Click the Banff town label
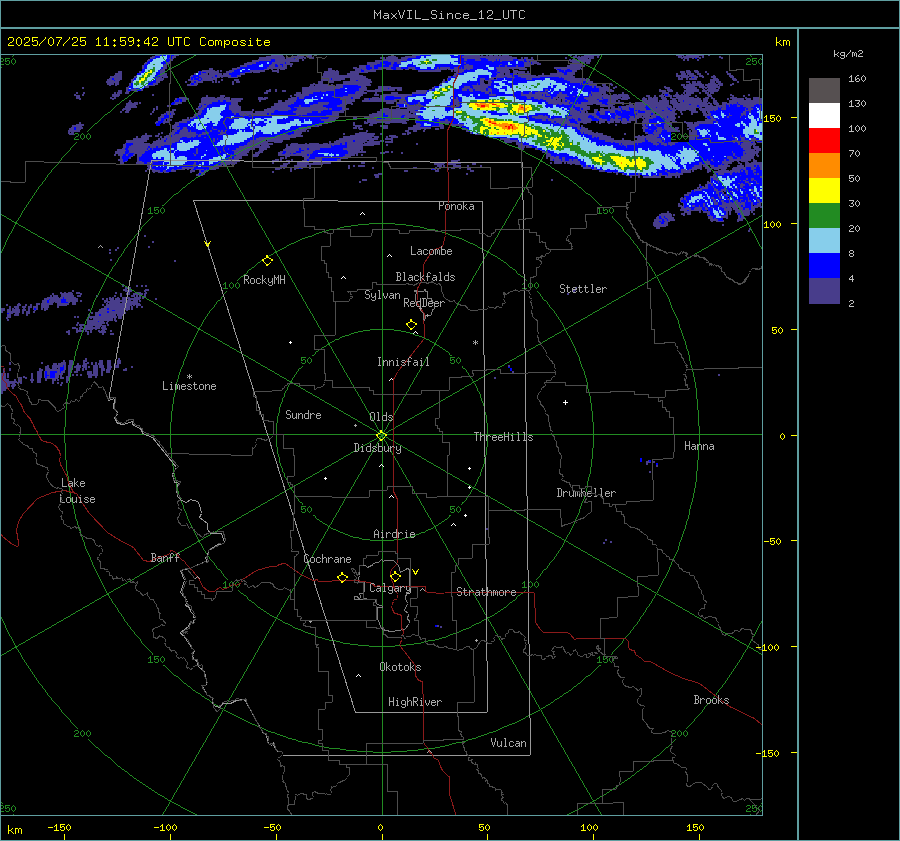 tap(165, 557)
